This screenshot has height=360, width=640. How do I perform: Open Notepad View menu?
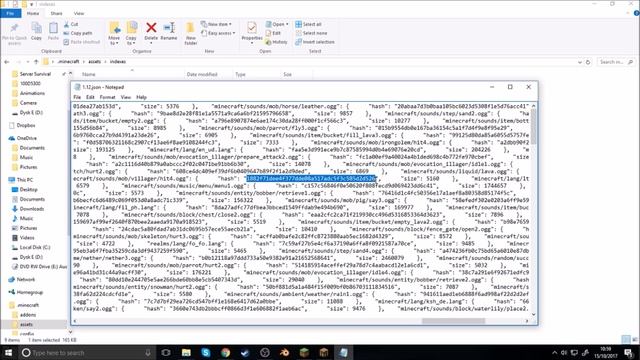pyautogui.click(x=126, y=97)
